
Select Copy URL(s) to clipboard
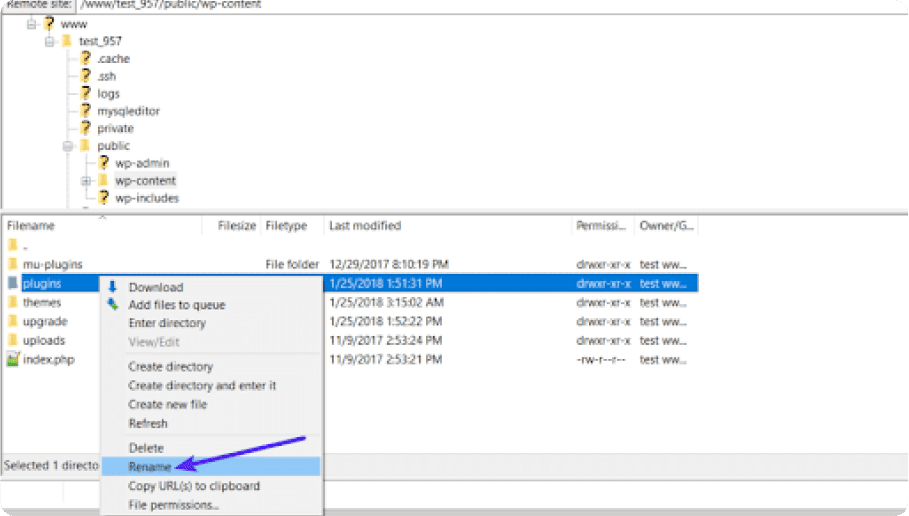211,486
